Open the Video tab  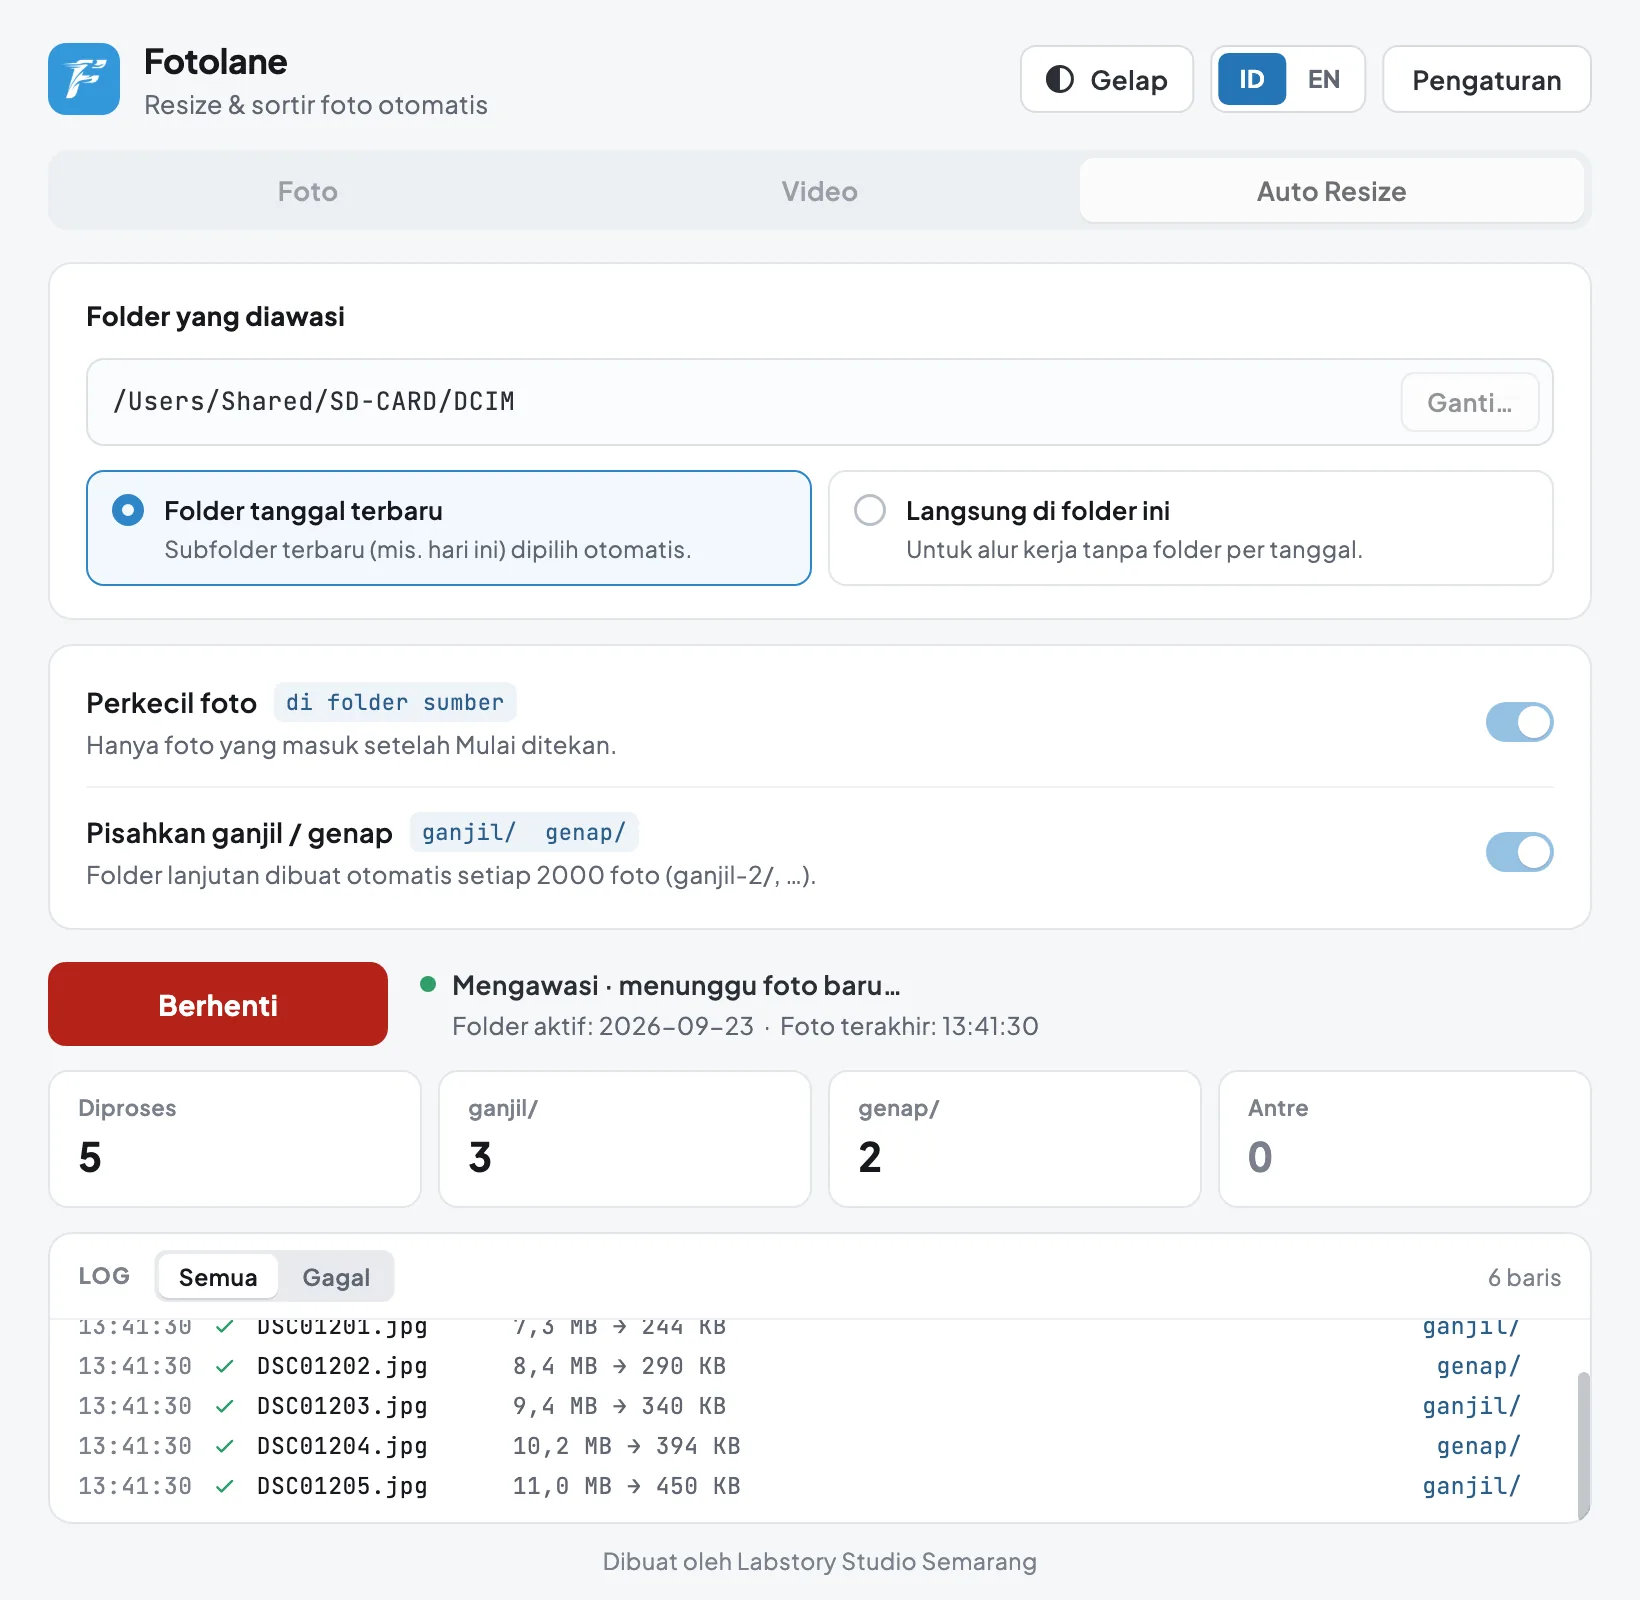tap(820, 191)
